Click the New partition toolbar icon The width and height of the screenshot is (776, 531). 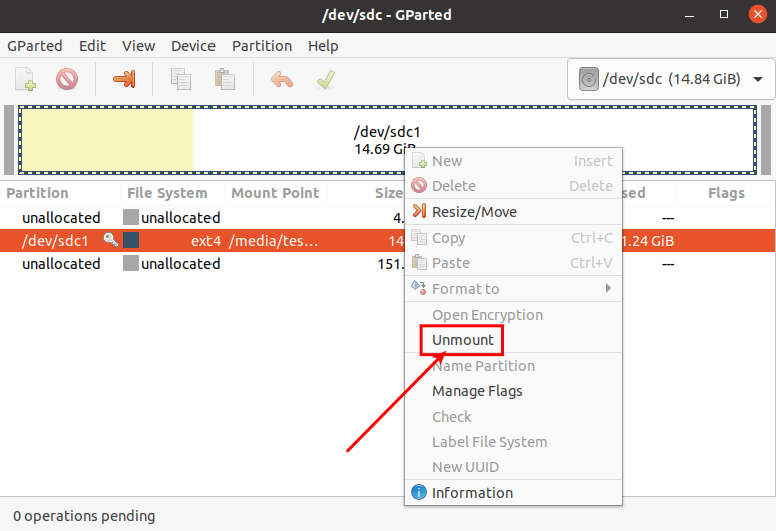(25, 79)
